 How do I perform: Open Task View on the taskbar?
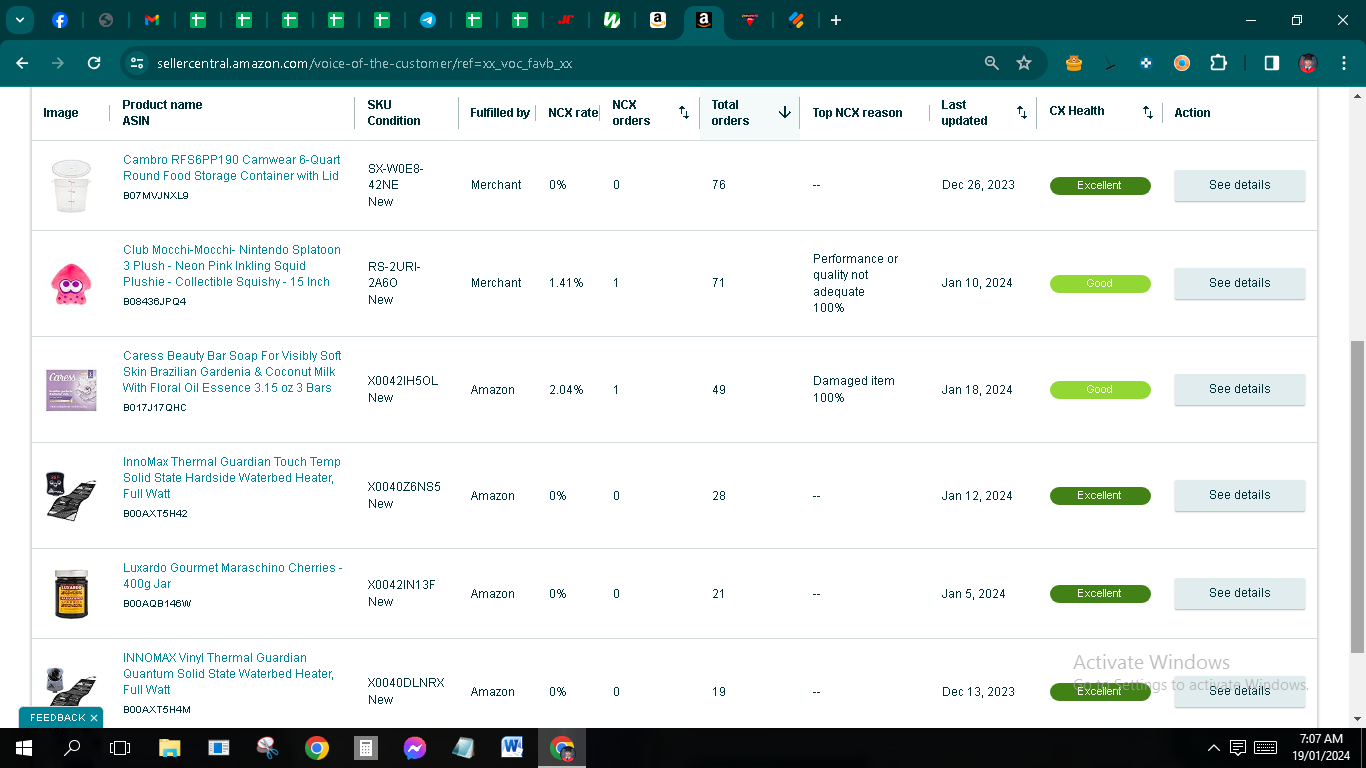click(x=120, y=747)
